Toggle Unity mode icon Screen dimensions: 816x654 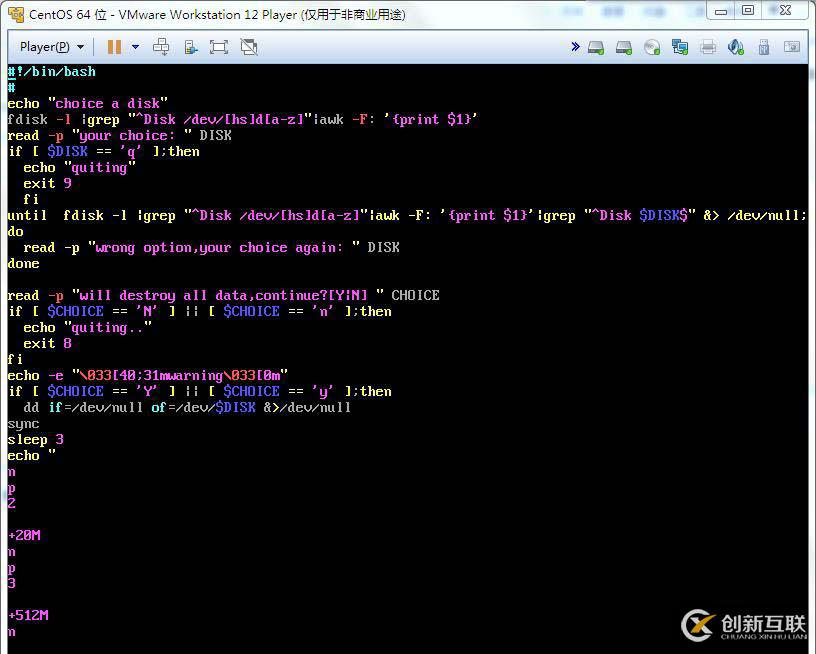coord(249,47)
